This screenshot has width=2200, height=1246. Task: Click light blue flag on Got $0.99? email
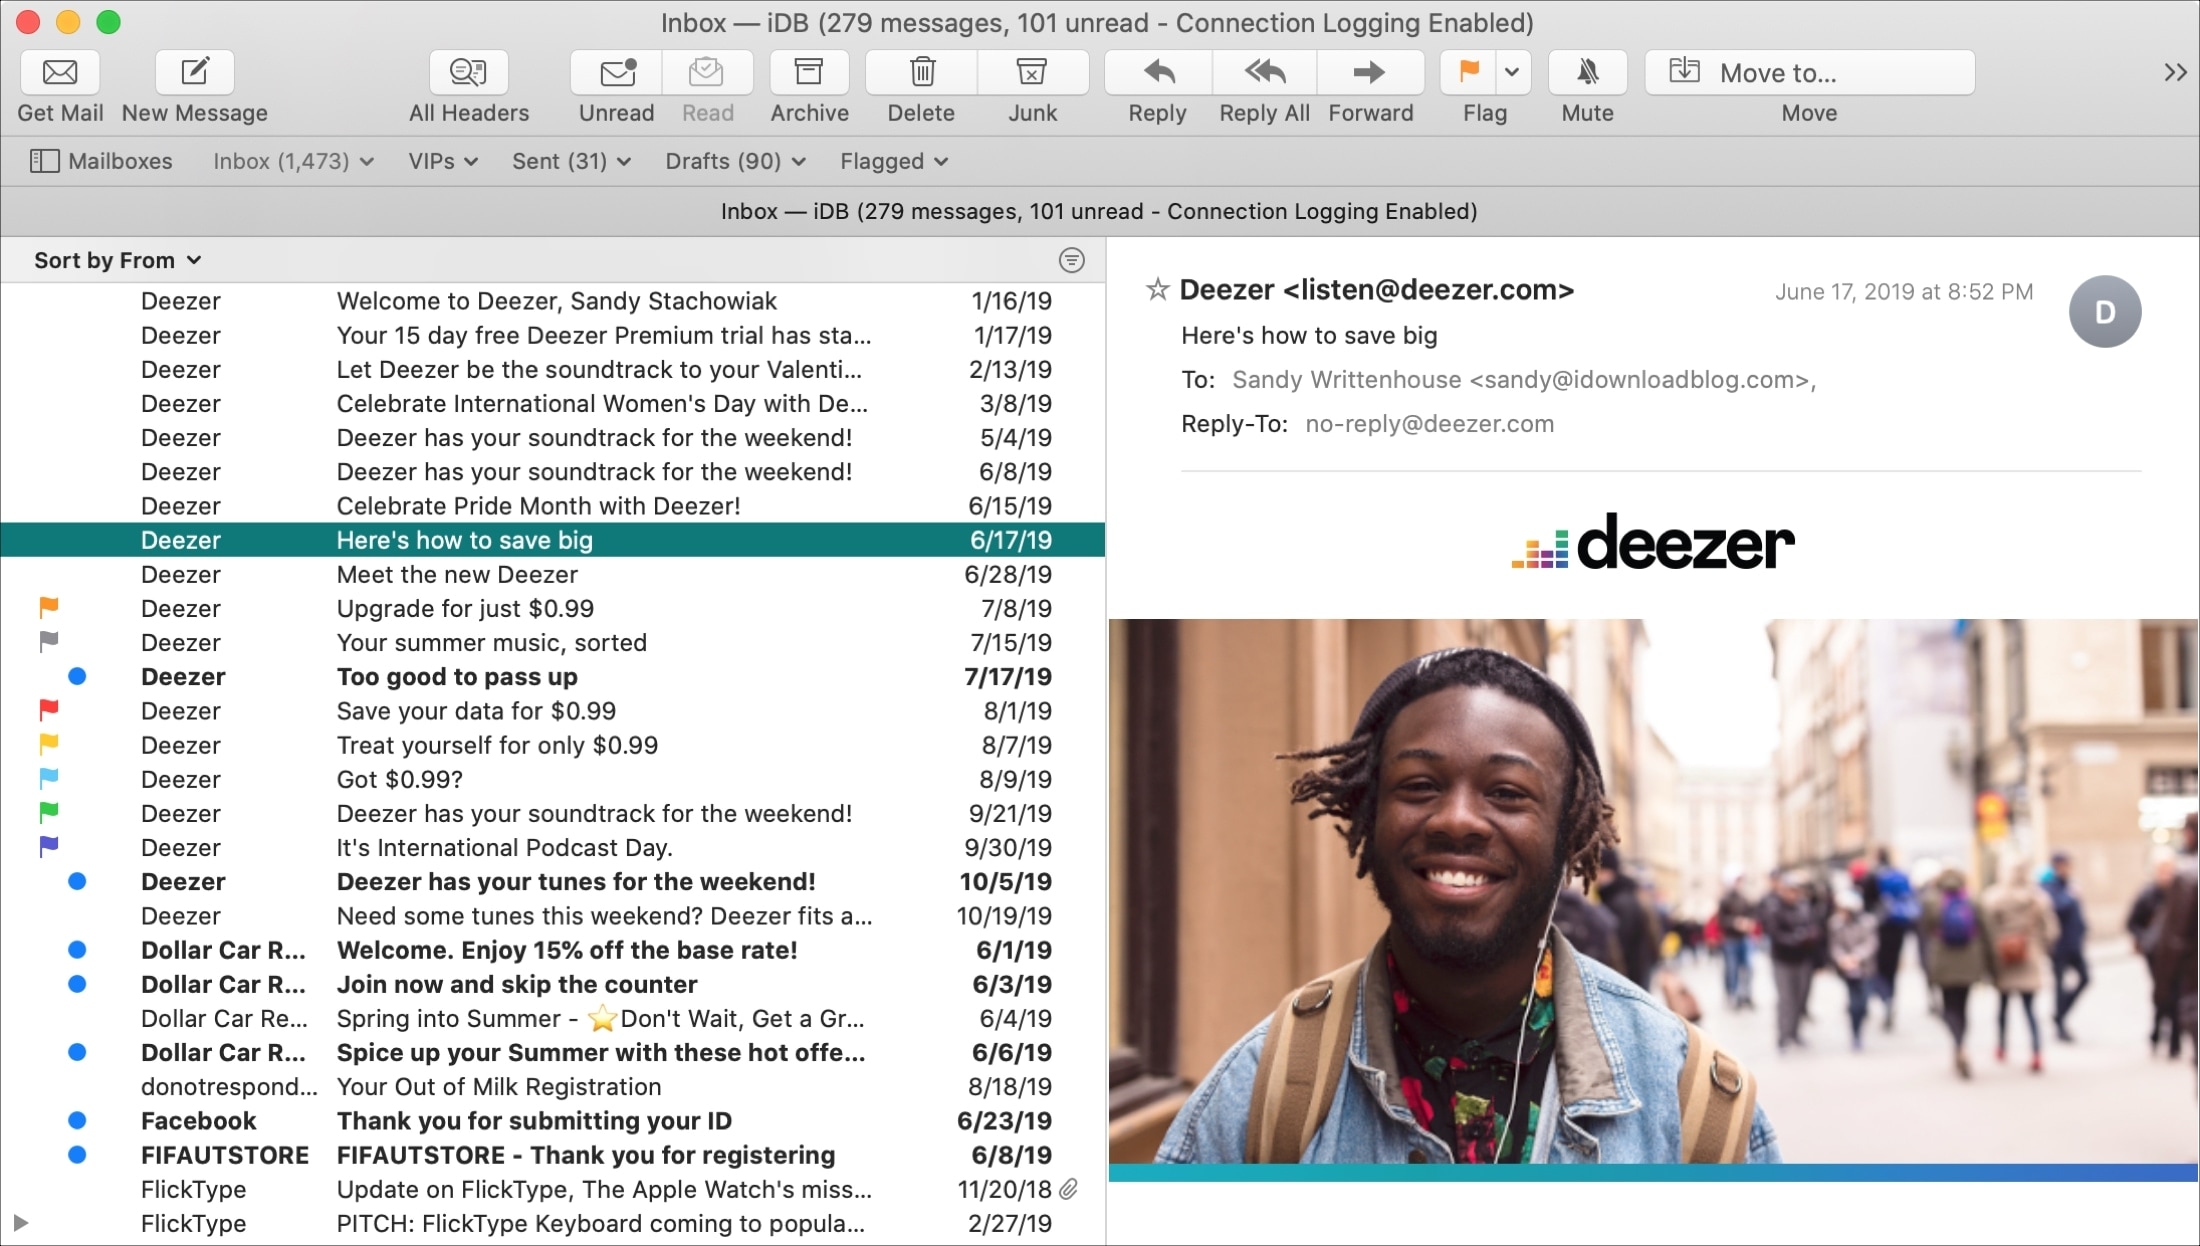click(48, 778)
